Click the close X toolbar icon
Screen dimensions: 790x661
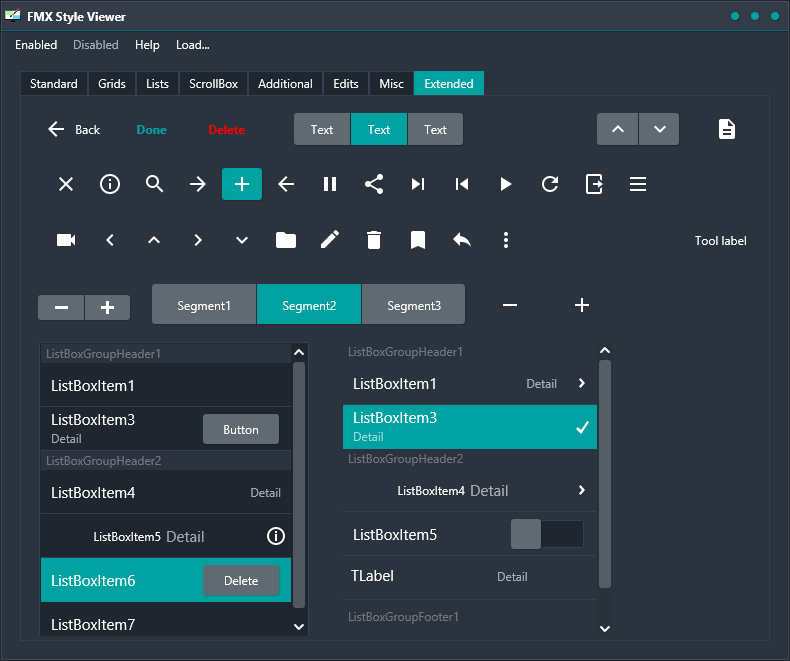pyautogui.click(x=66, y=184)
